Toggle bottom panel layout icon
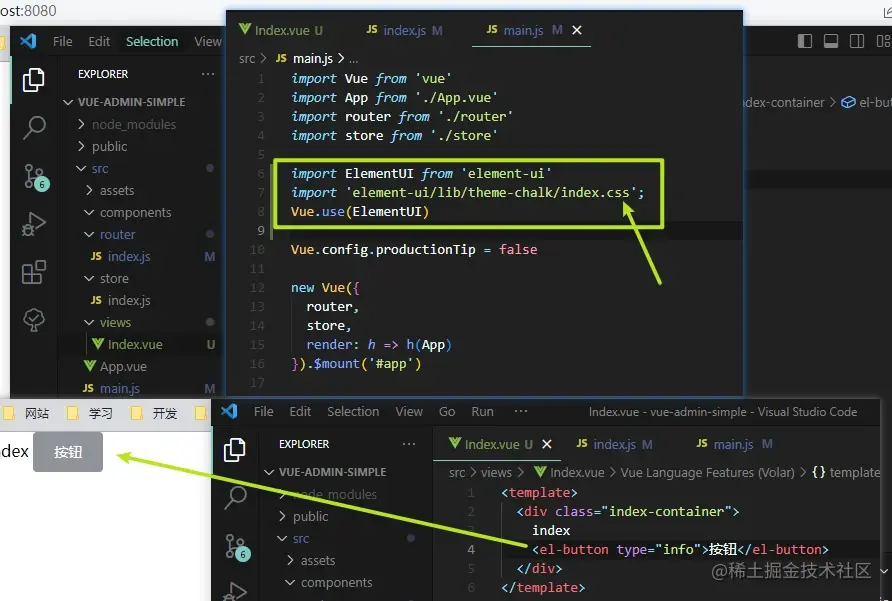Viewport: 892px width, 601px height. (x=831, y=41)
